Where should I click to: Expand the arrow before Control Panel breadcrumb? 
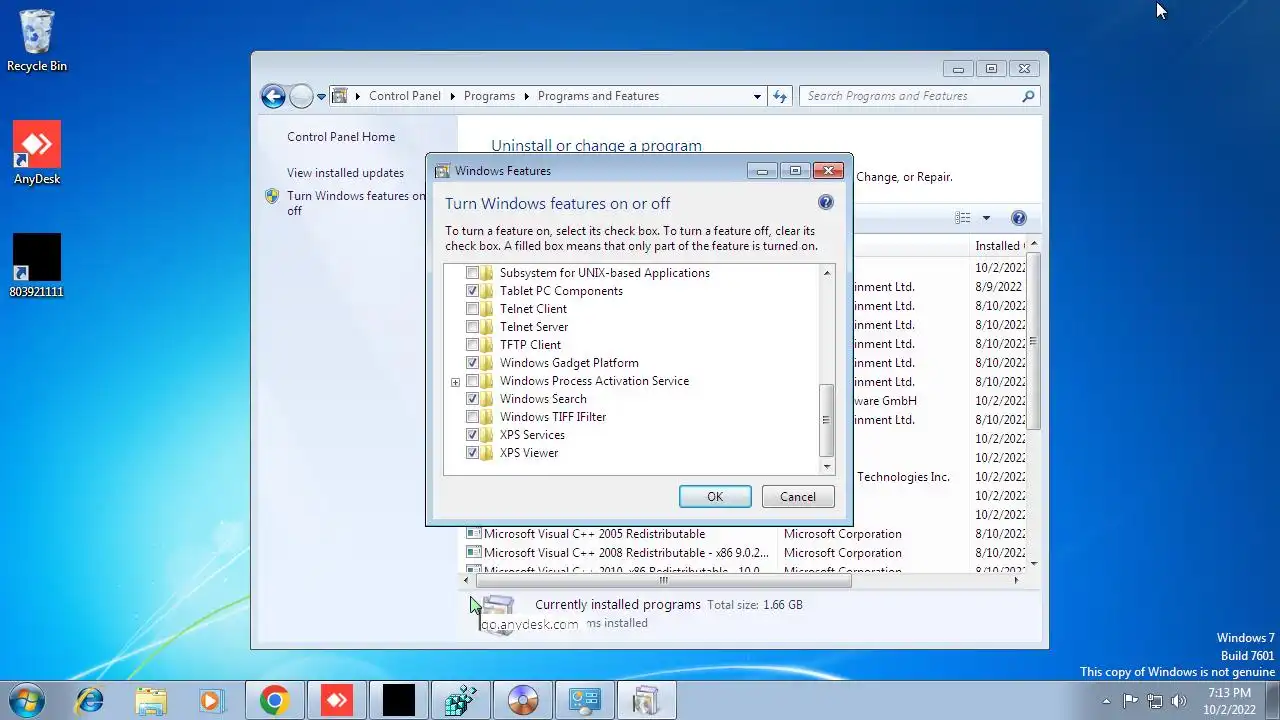click(358, 96)
